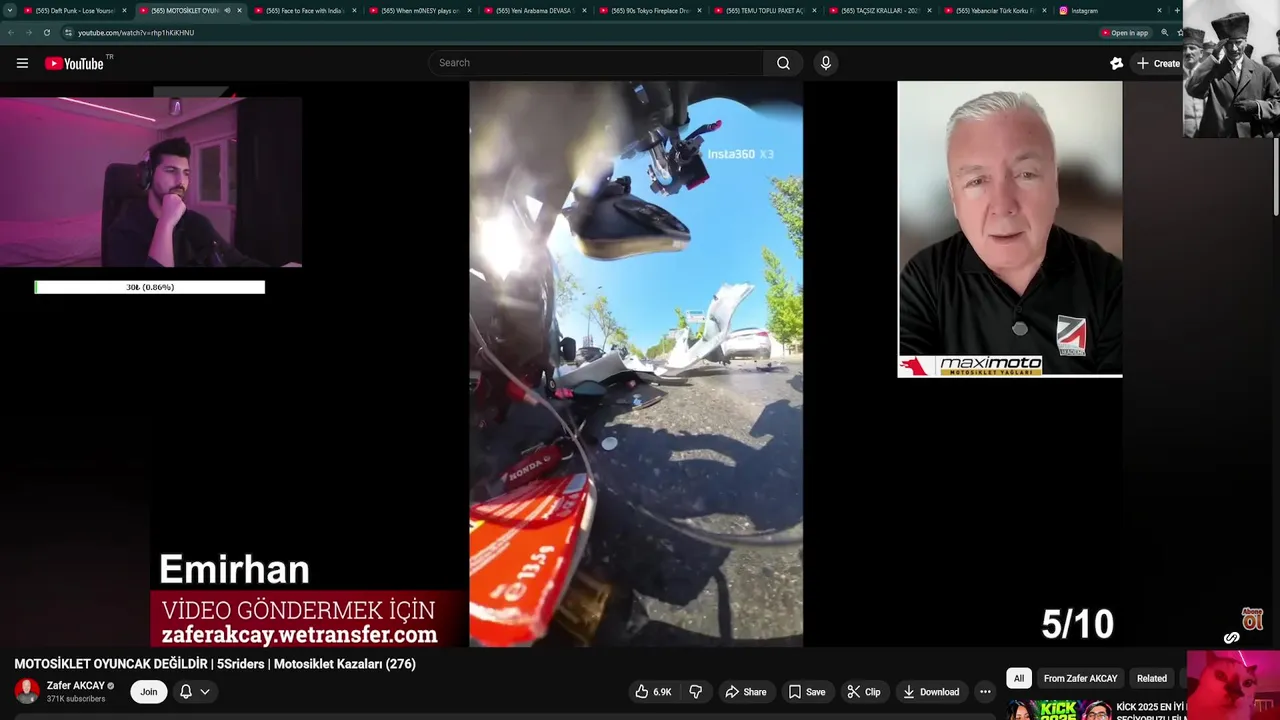Image resolution: width=1280 pixels, height=720 pixels.
Task: Open the Zafer AKCAY channel name link
Action: click(x=75, y=686)
